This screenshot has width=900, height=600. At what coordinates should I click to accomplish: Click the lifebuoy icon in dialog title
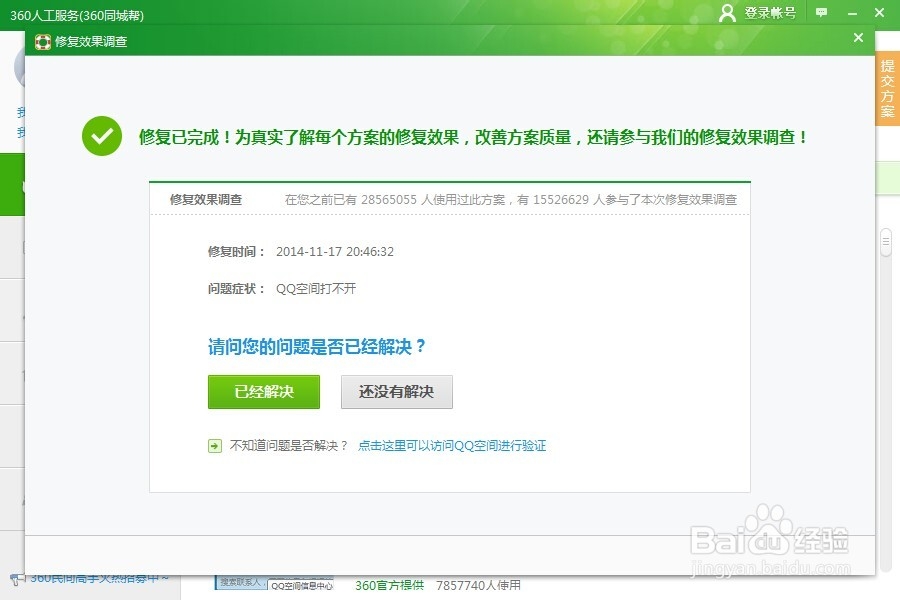(x=43, y=42)
